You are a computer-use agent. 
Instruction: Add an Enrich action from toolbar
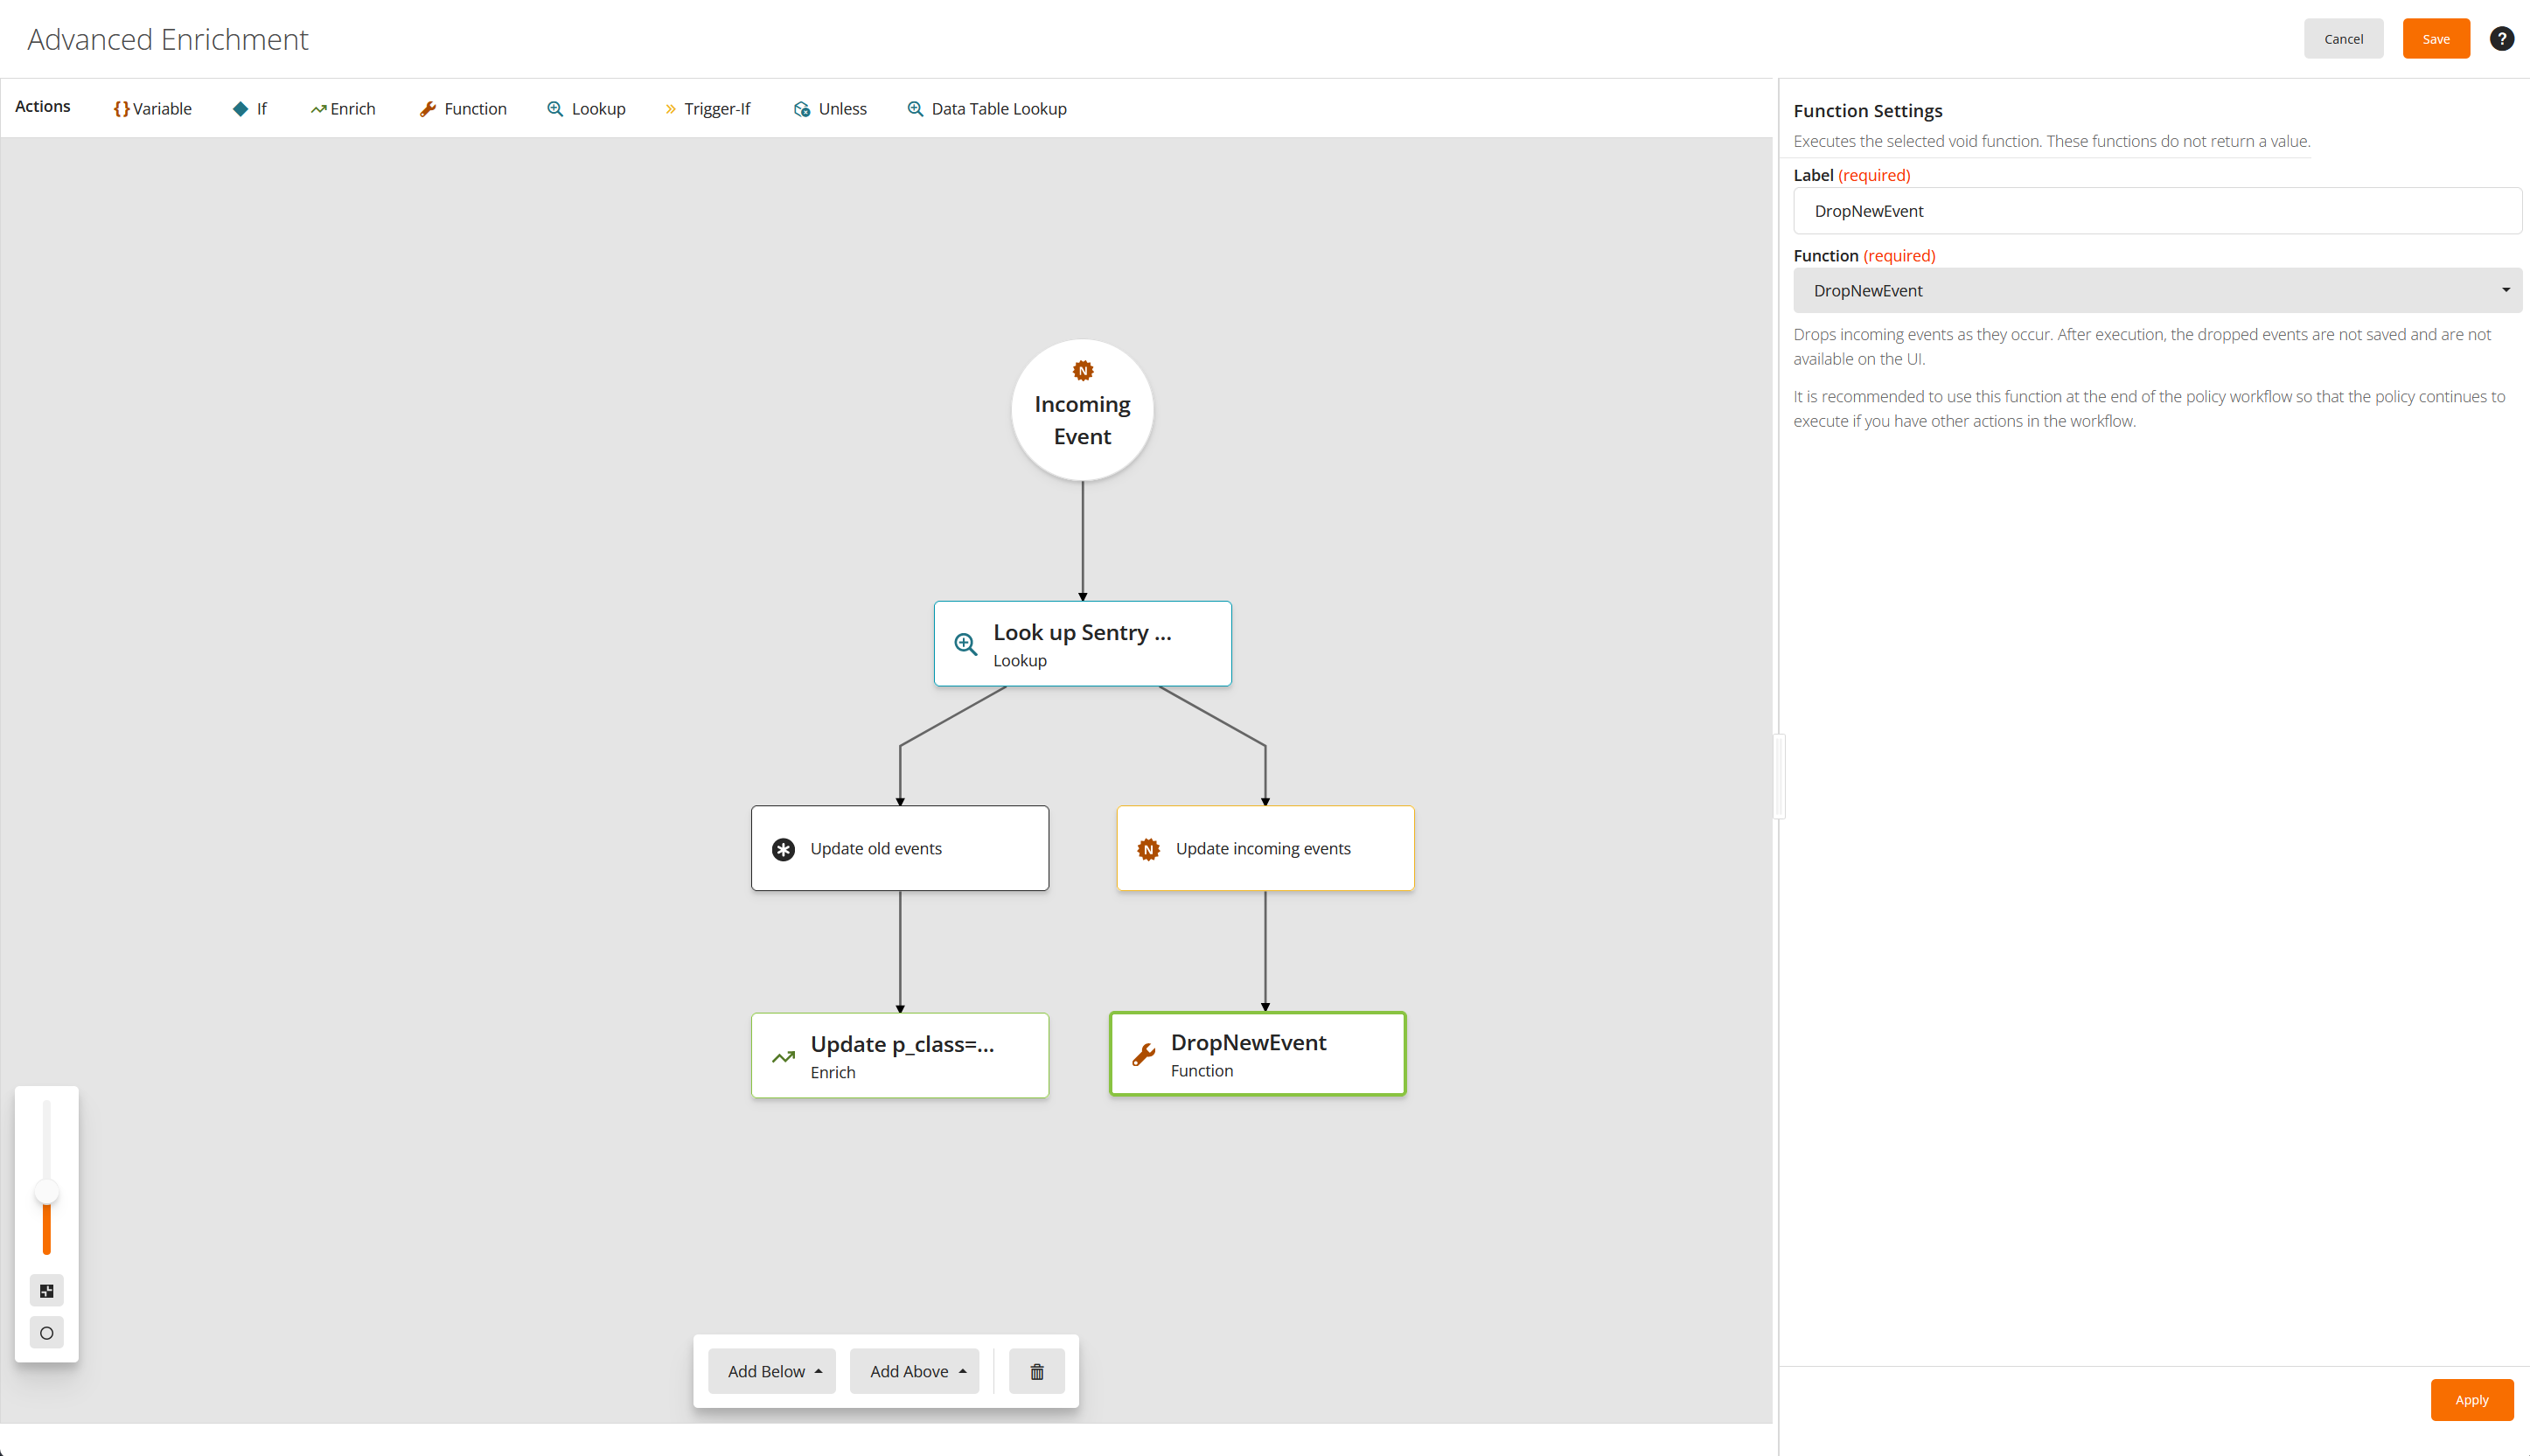pyautogui.click(x=343, y=109)
